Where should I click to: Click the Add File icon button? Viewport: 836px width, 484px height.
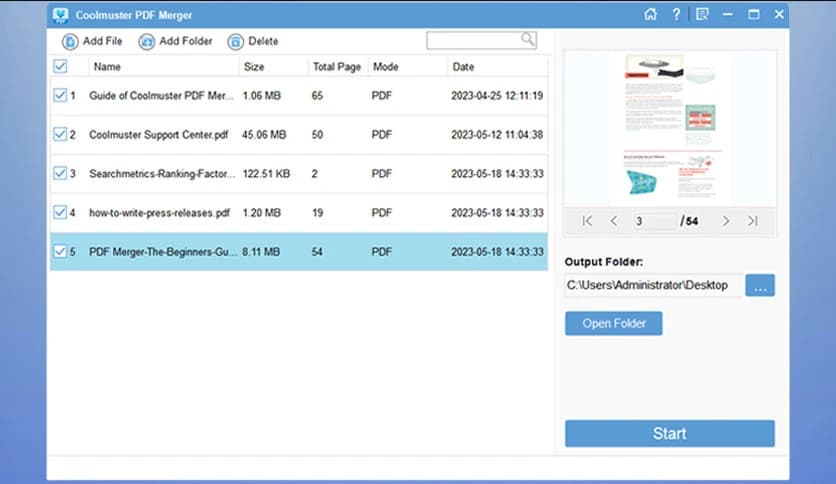pos(70,42)
